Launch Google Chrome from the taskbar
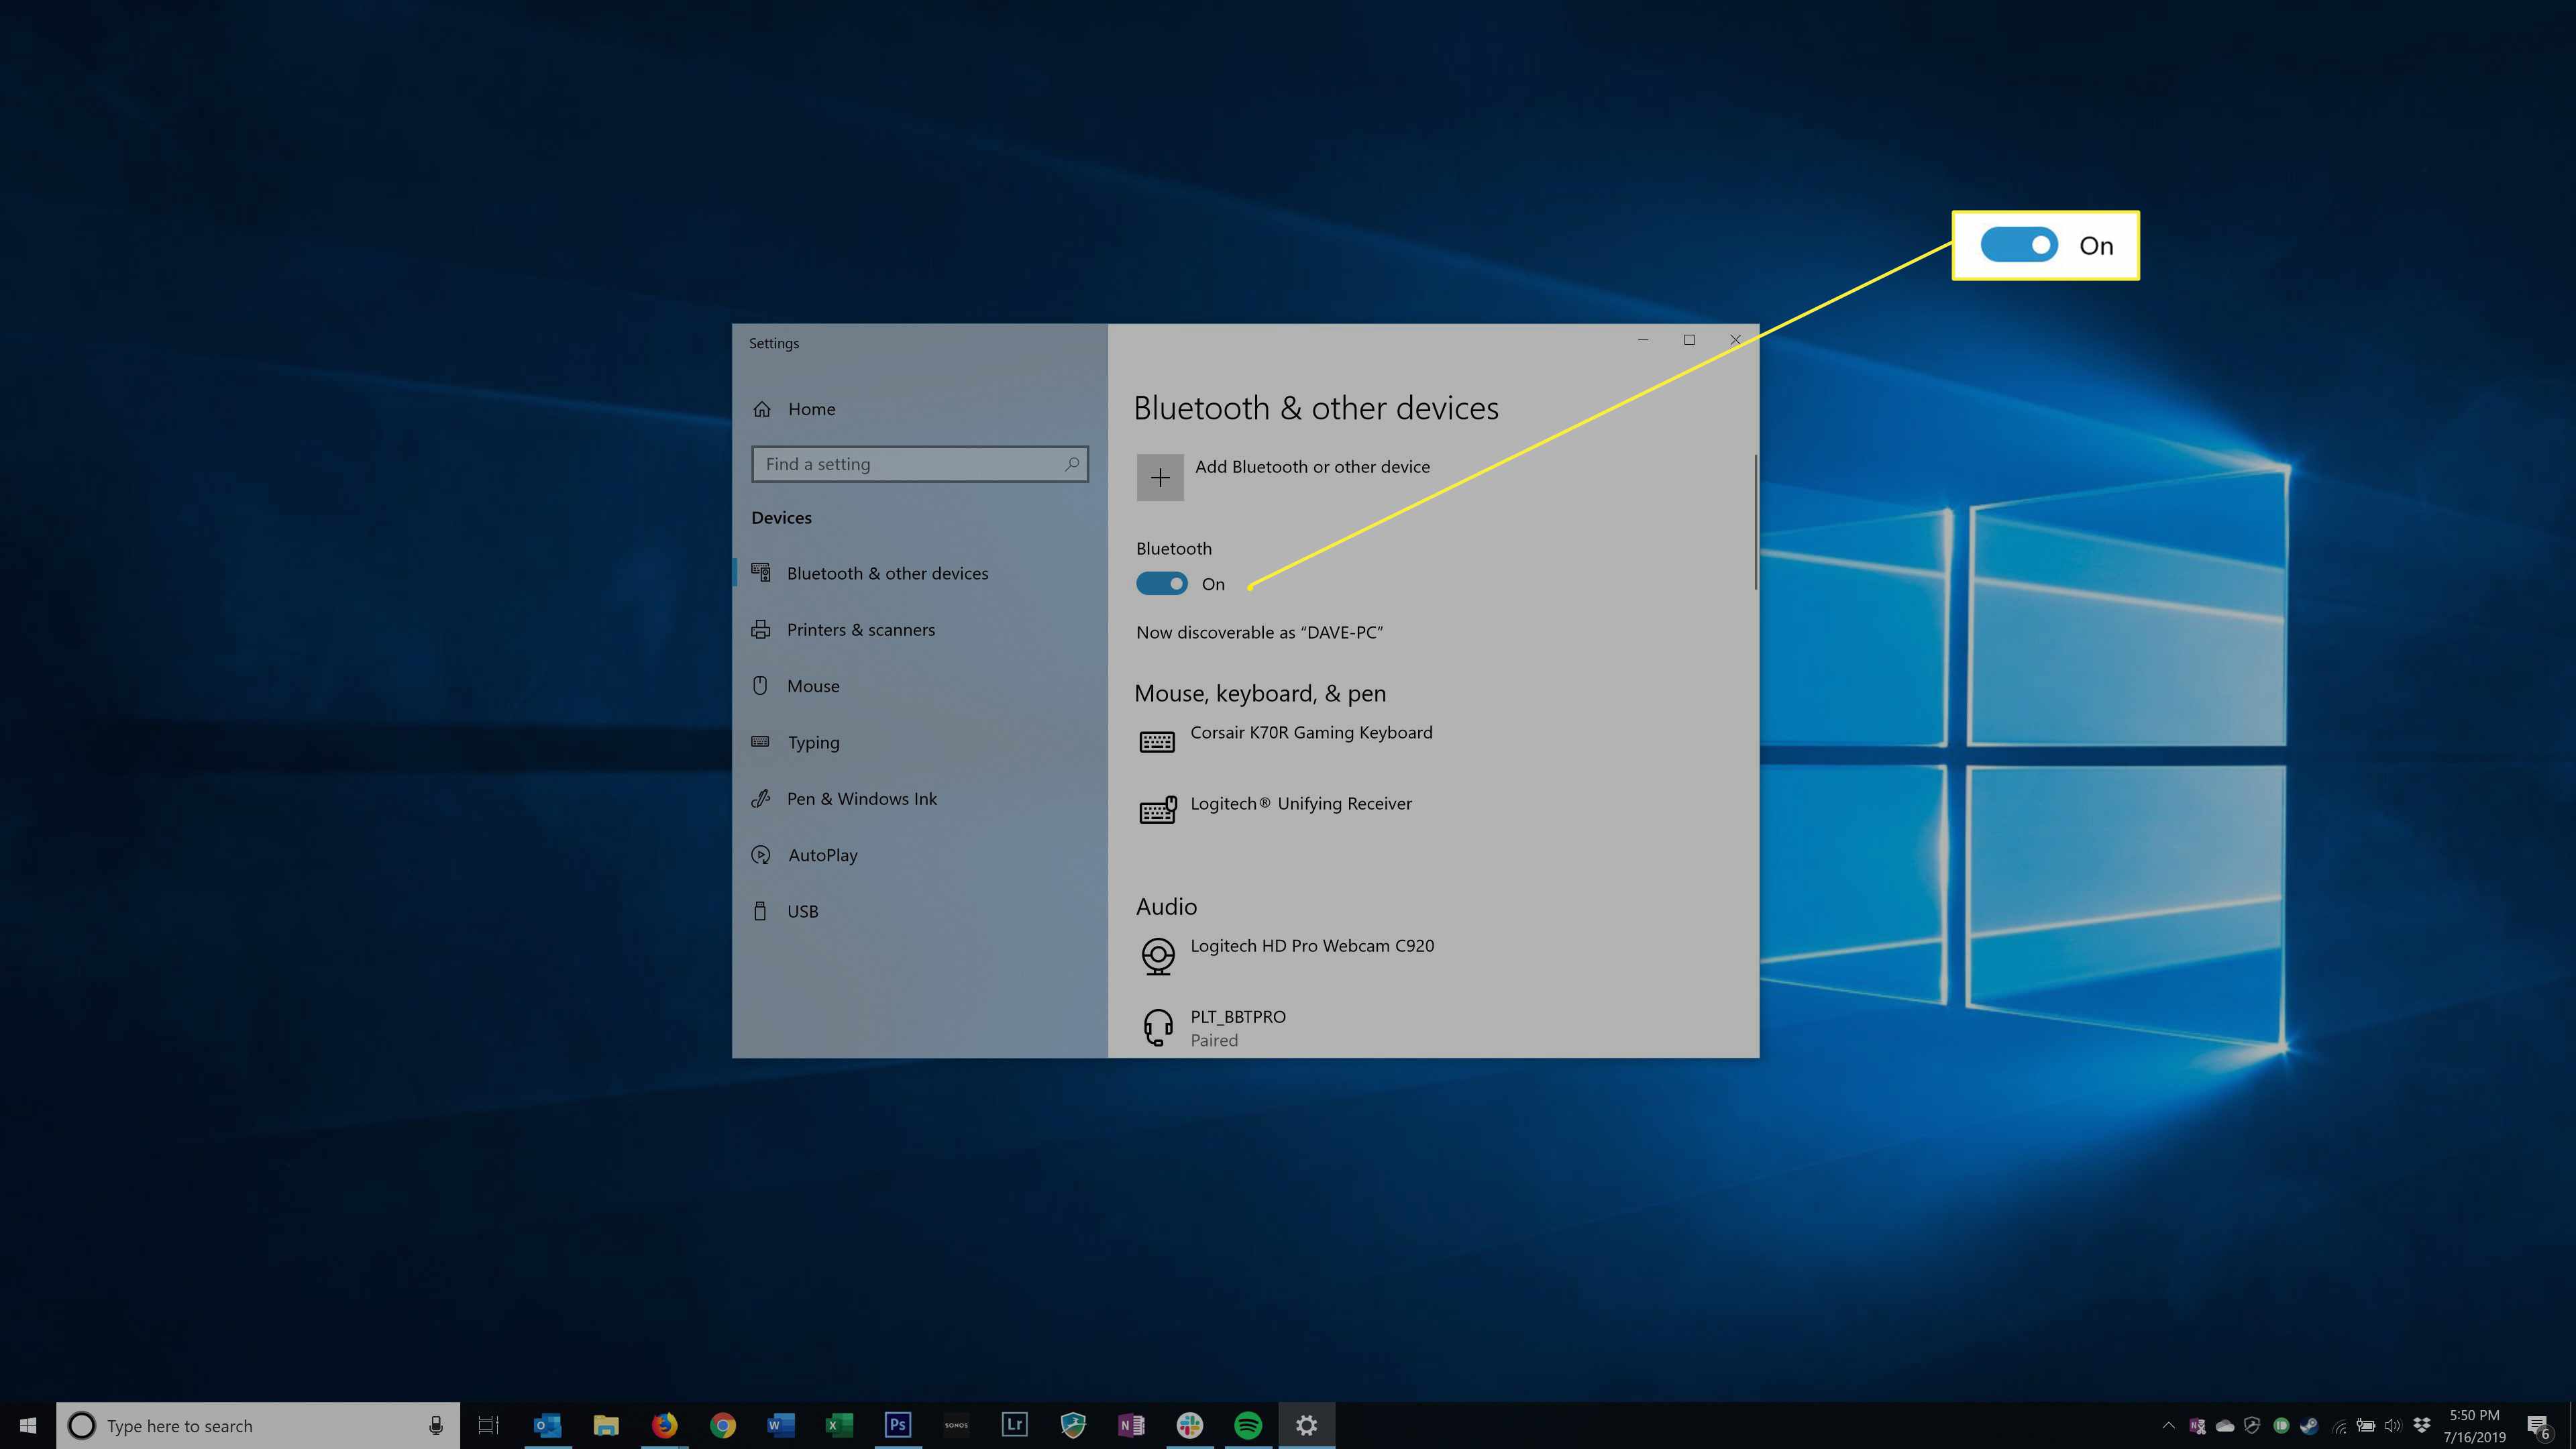This screenshot has height=1449, width=2576. [723, 1425]
